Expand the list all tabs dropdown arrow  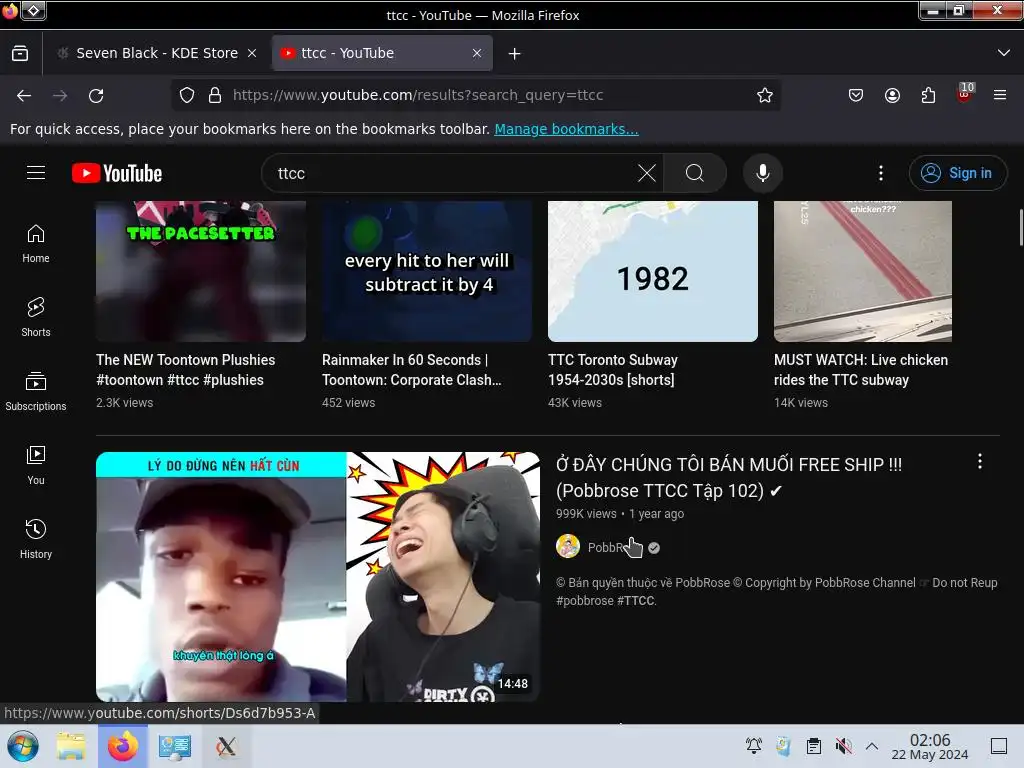coord(1004,53)
